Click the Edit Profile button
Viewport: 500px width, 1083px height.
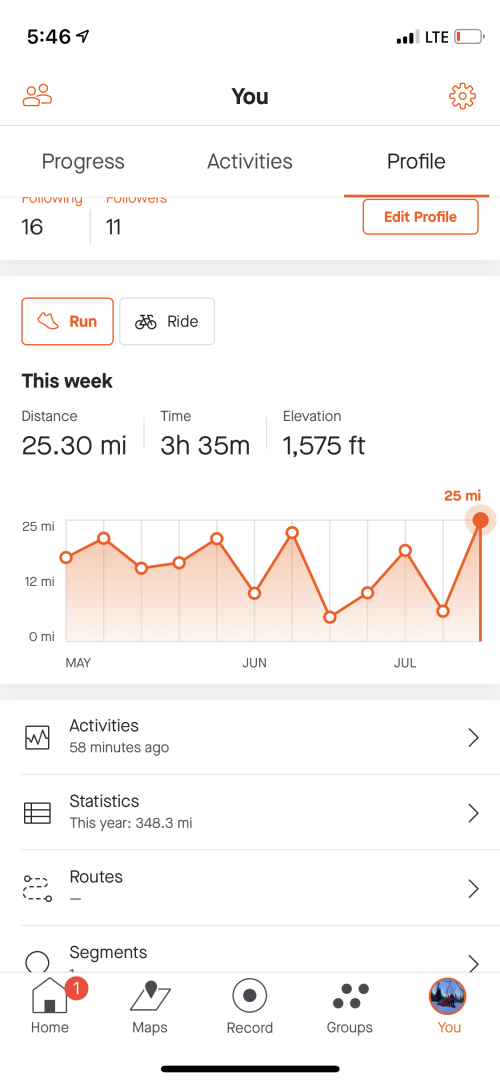[x=421, y=217]
